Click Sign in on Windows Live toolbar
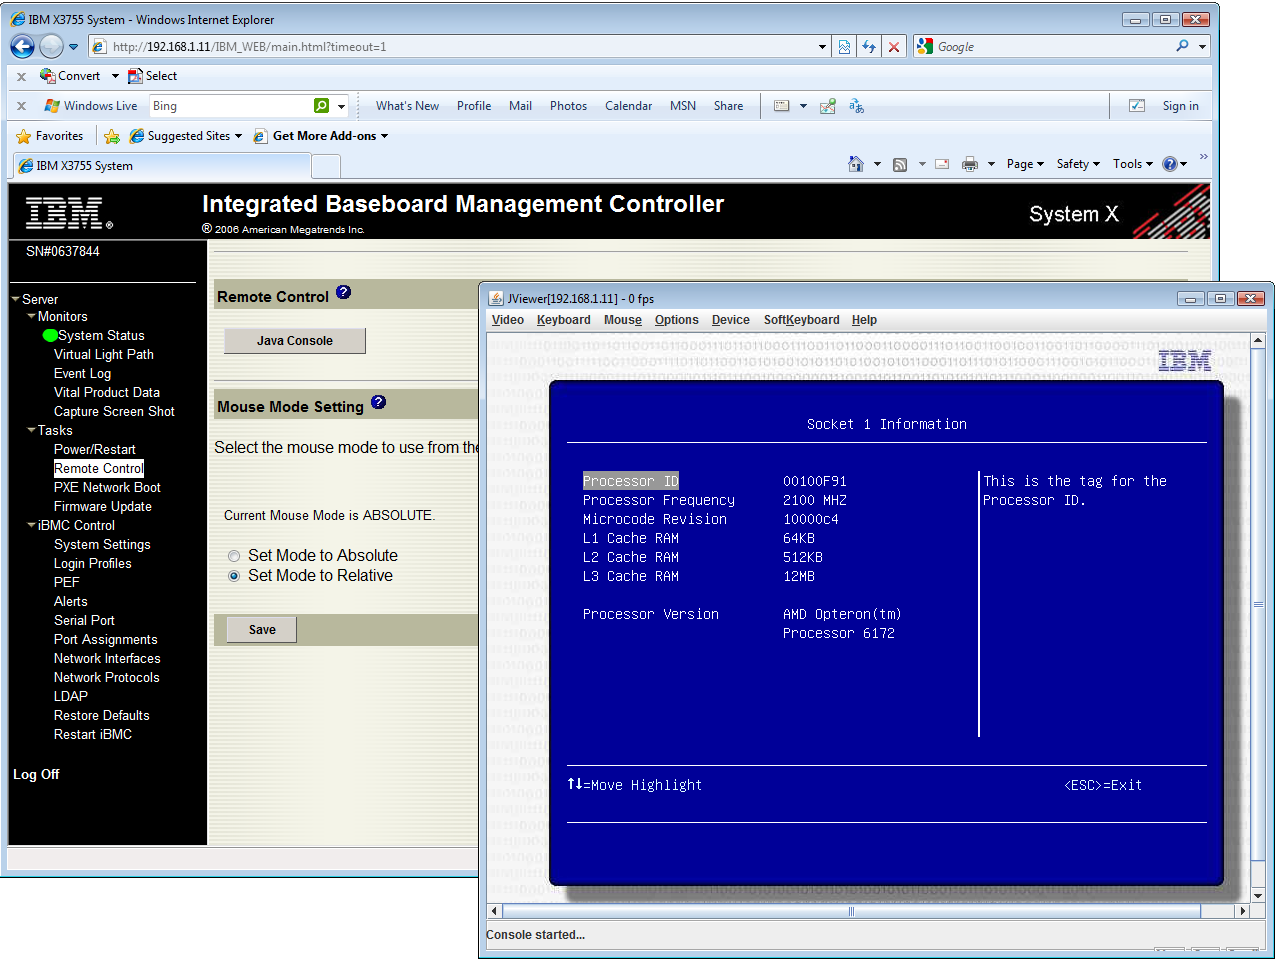 (1180, 106)
